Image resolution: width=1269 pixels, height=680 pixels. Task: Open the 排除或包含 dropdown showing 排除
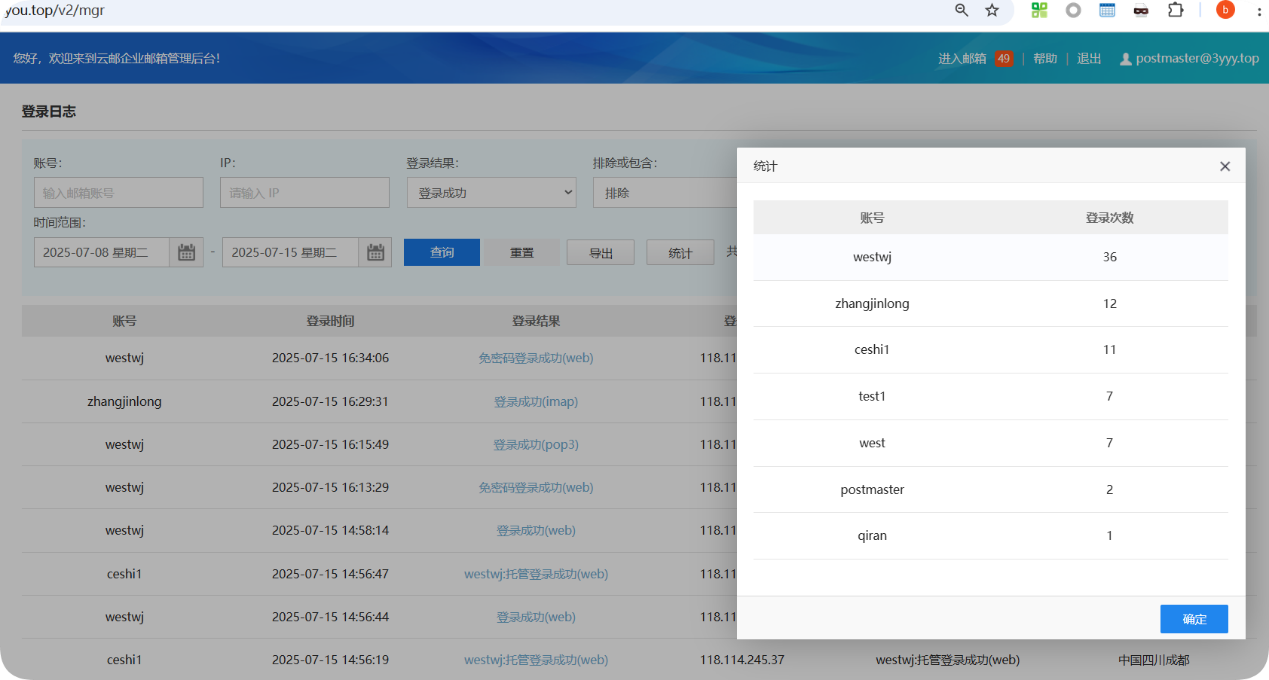click(664, 193)
